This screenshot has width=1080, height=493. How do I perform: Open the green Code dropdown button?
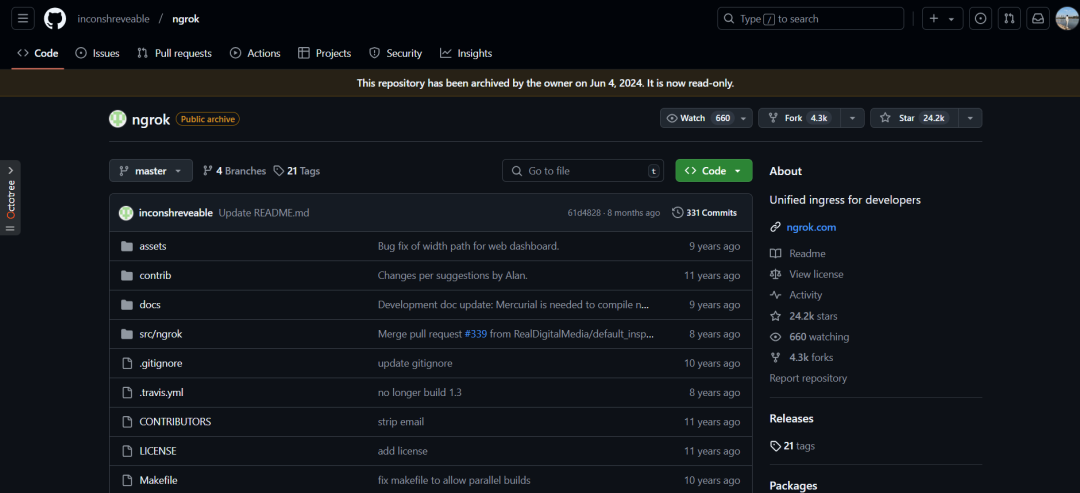coord(714,171)
